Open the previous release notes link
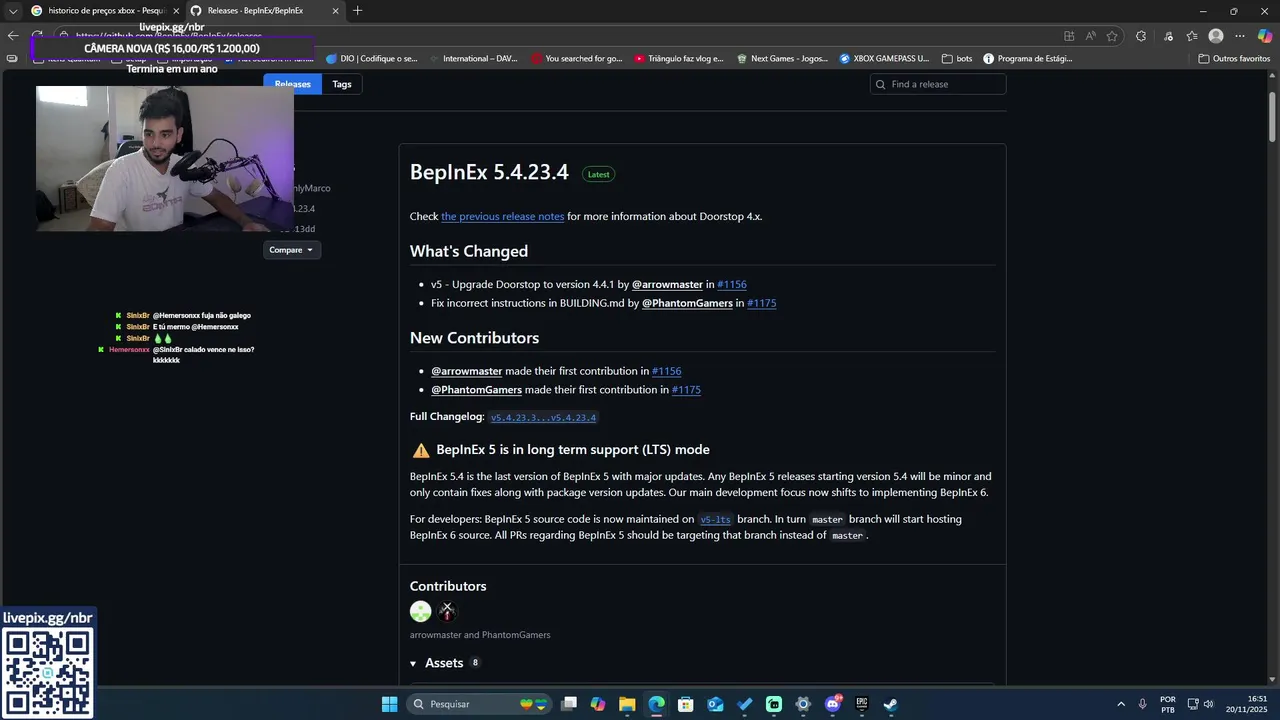 point(502,216)
